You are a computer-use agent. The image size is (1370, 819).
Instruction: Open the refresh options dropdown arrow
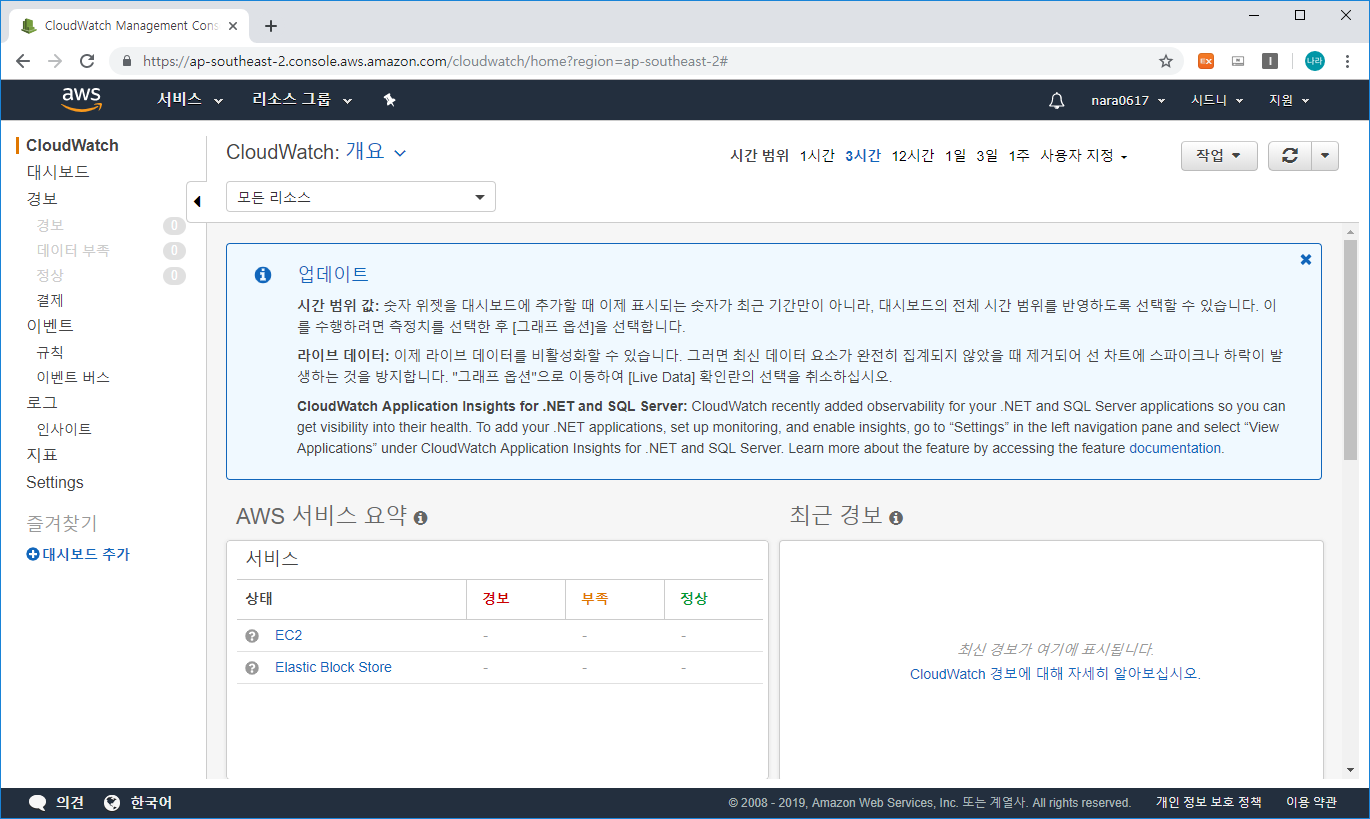[1324, 155]
